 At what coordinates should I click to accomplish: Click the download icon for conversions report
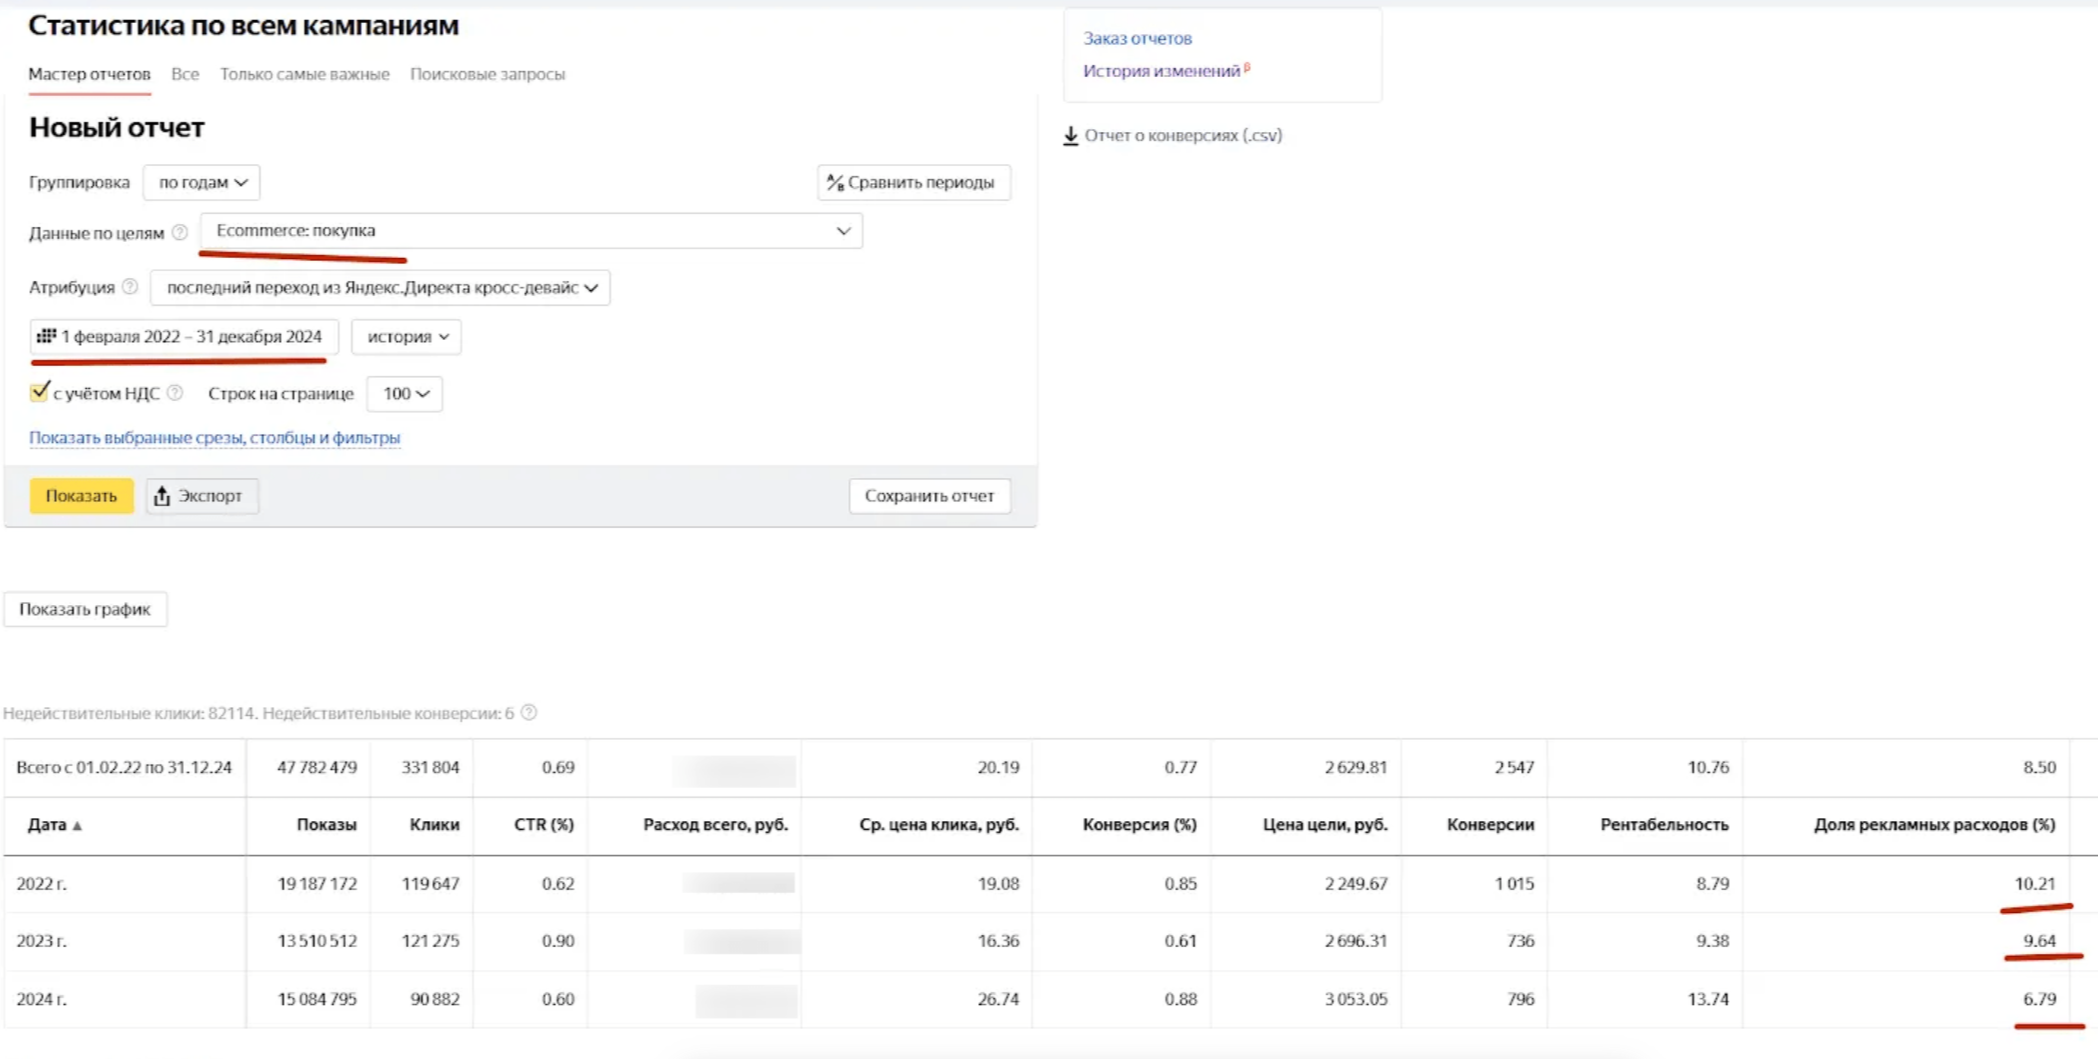click(x=1071, y=135)
